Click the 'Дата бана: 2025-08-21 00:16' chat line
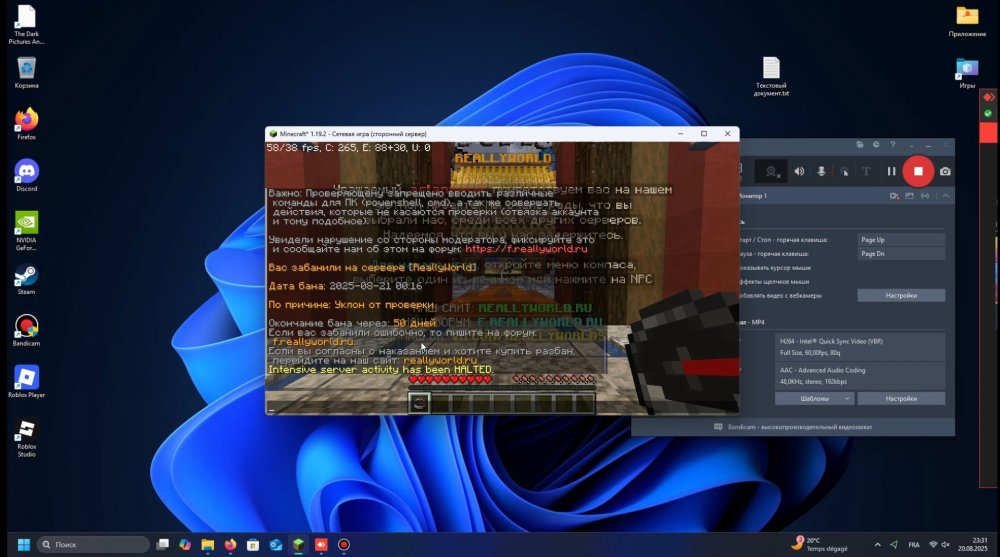 tap(345, 286)
